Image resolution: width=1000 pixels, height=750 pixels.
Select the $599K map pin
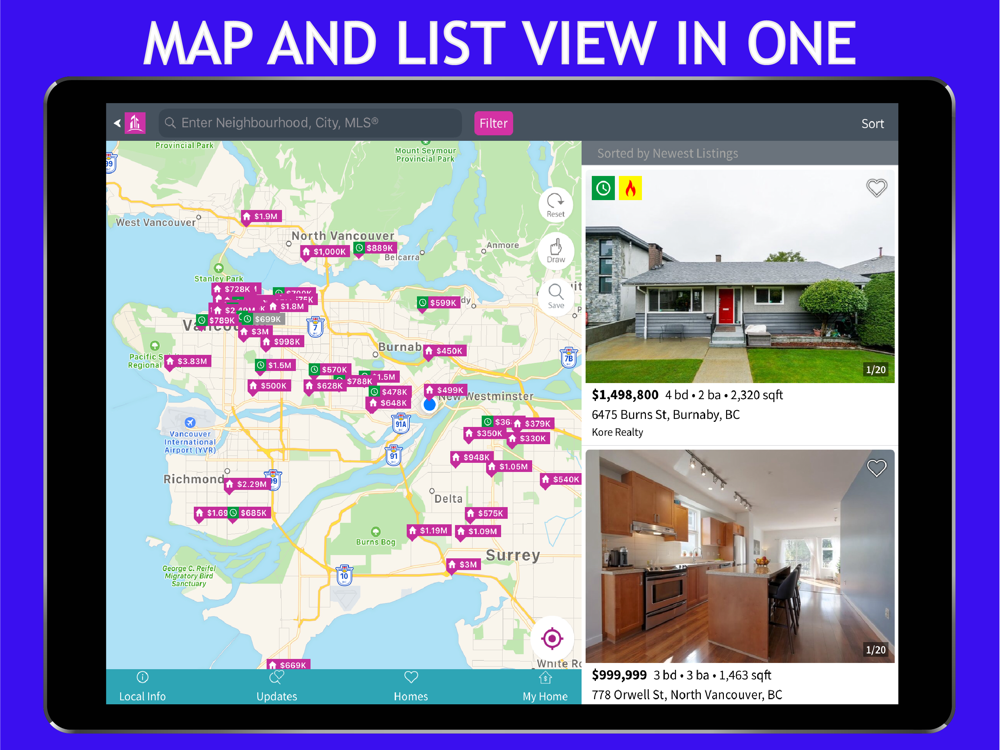tap(438, 303)
